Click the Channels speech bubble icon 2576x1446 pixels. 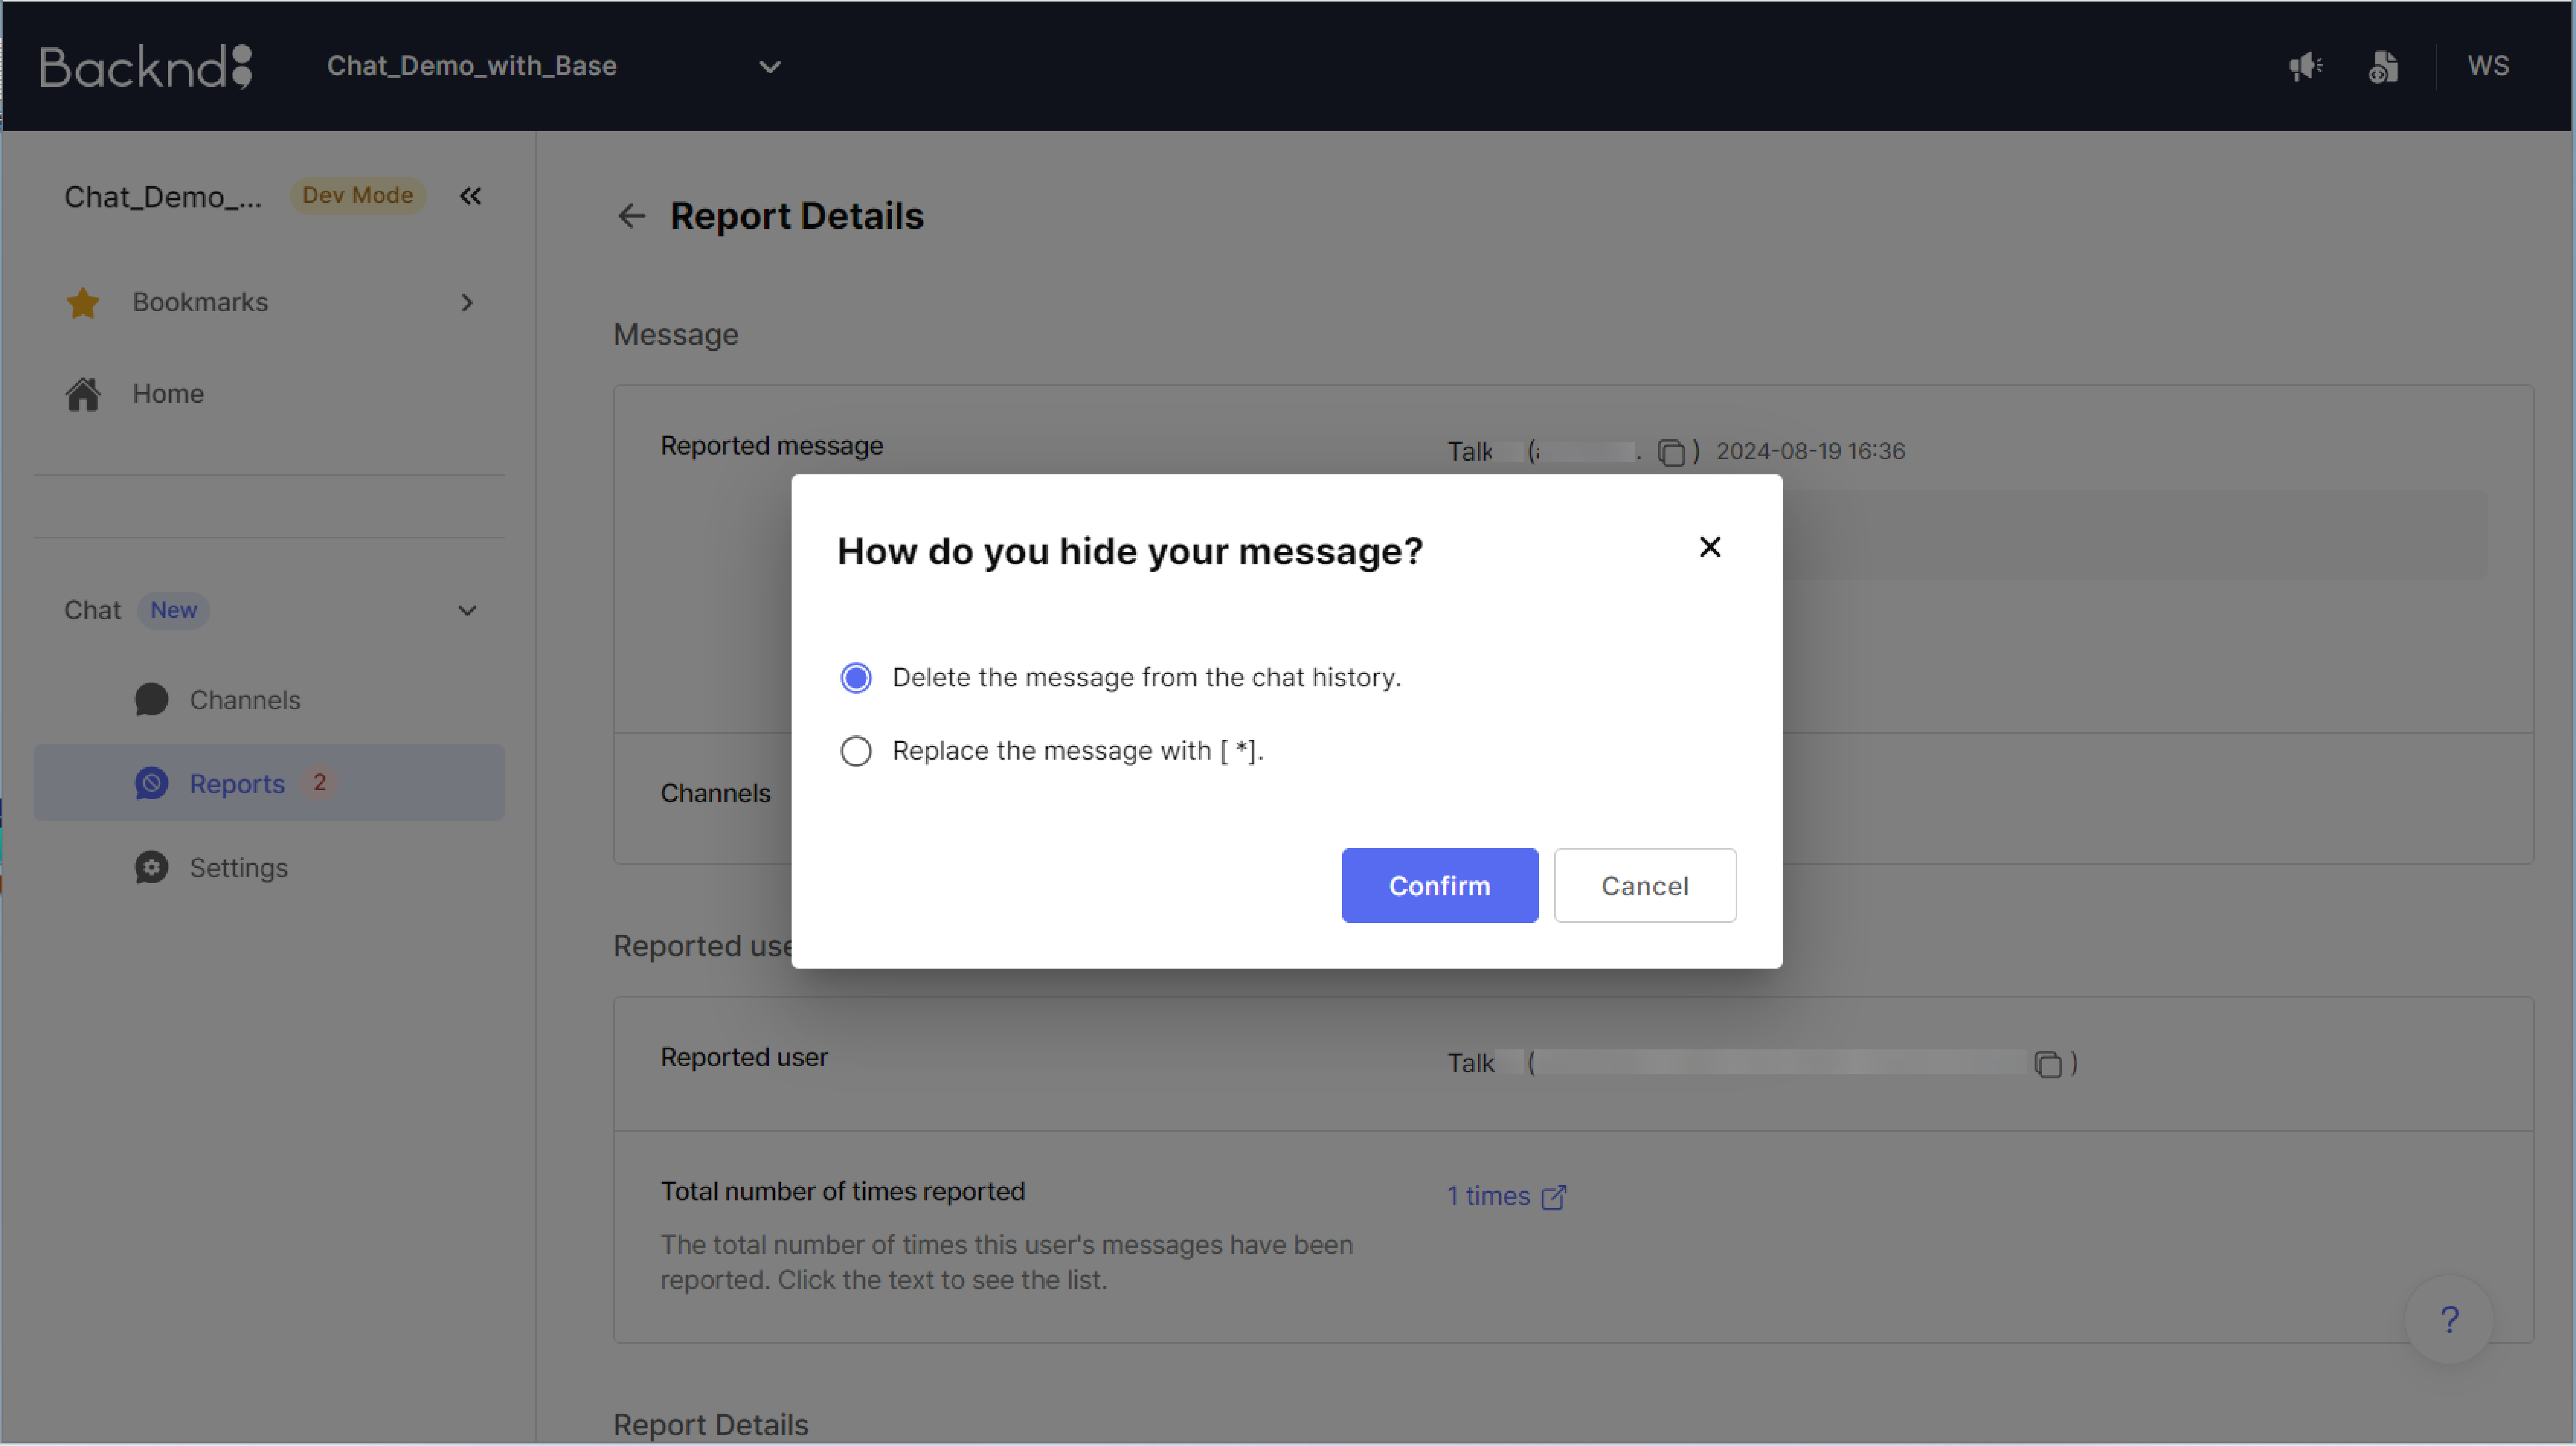151,700
